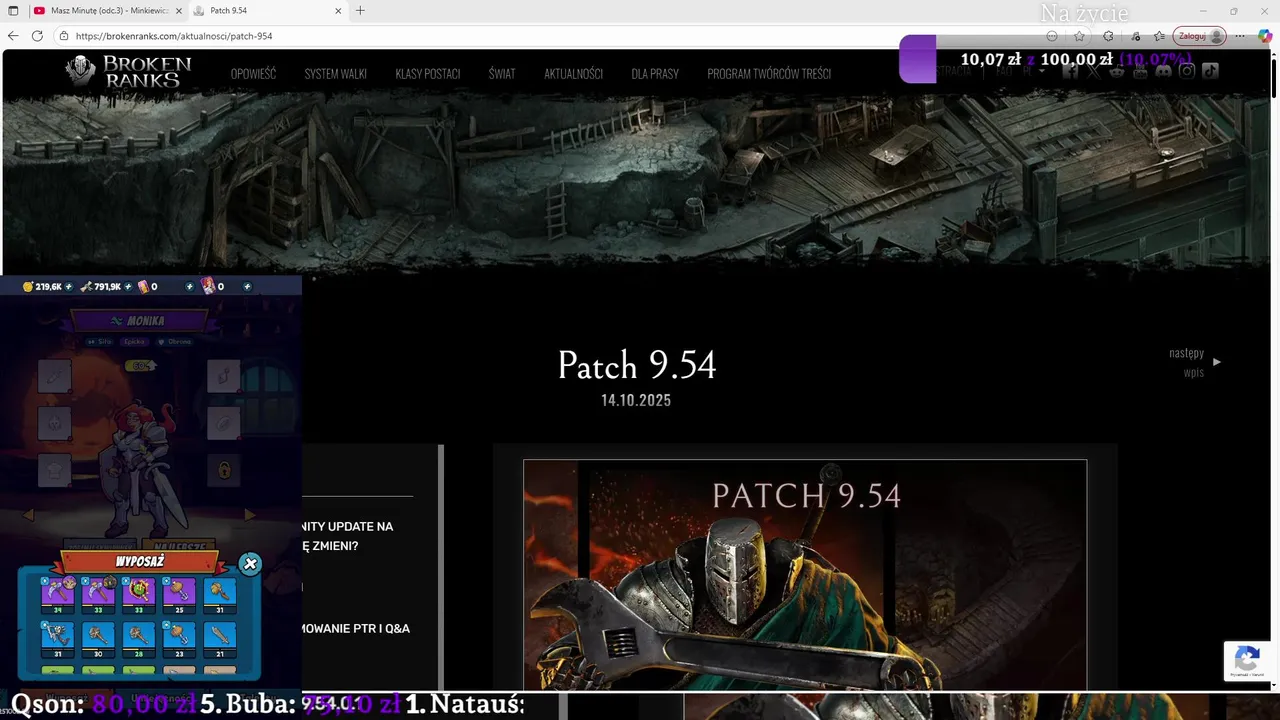Image resolution: width=1280 pixels, height=720 pixels.
Task: Select the green orb level 33 item
Action: [x=139, y=595]
